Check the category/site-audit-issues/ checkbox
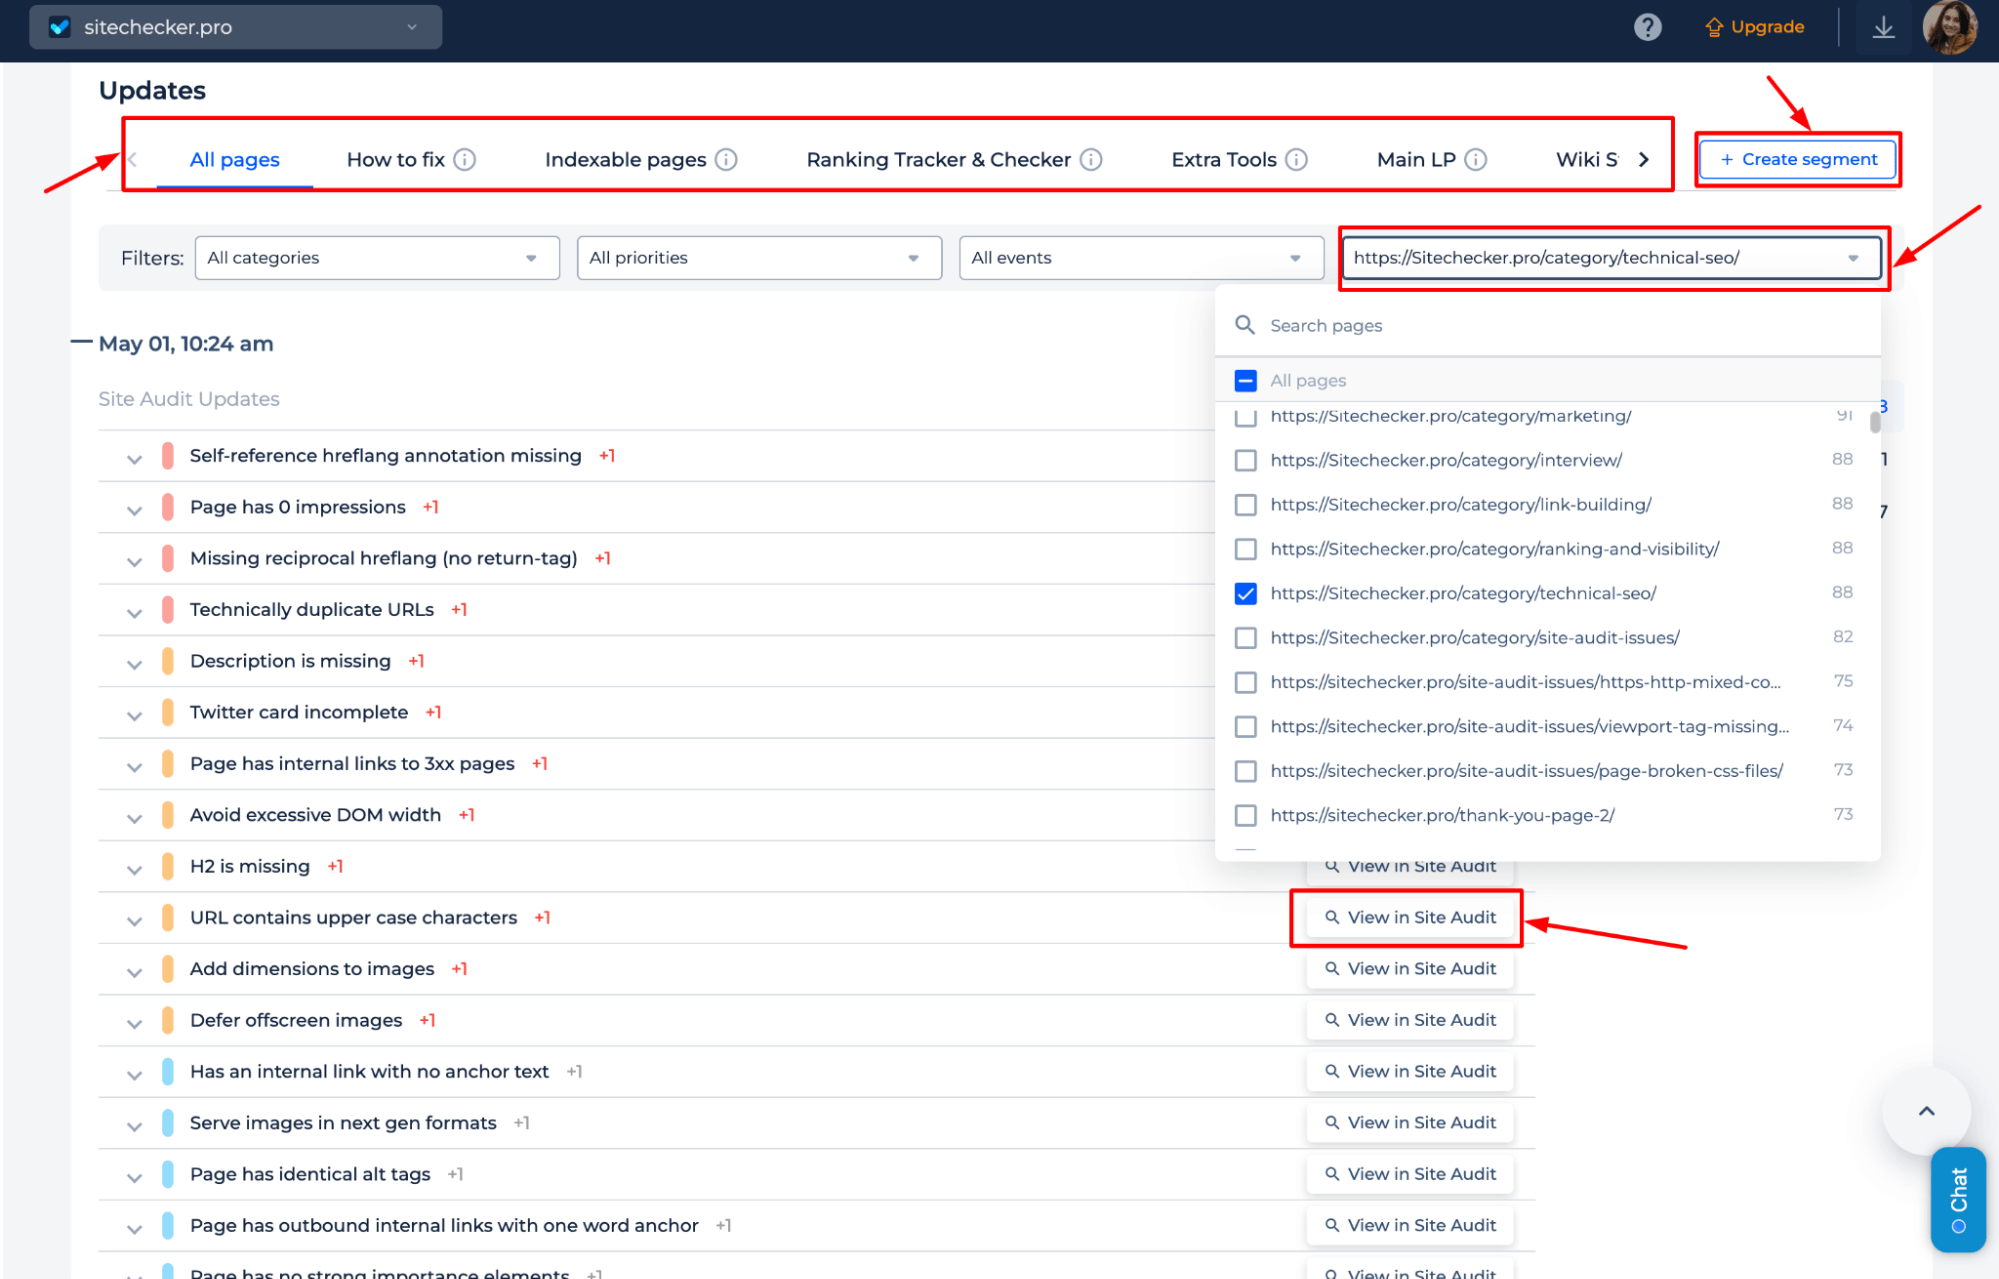The width and height of the screenshot is (1999, 1279). 1246,638
